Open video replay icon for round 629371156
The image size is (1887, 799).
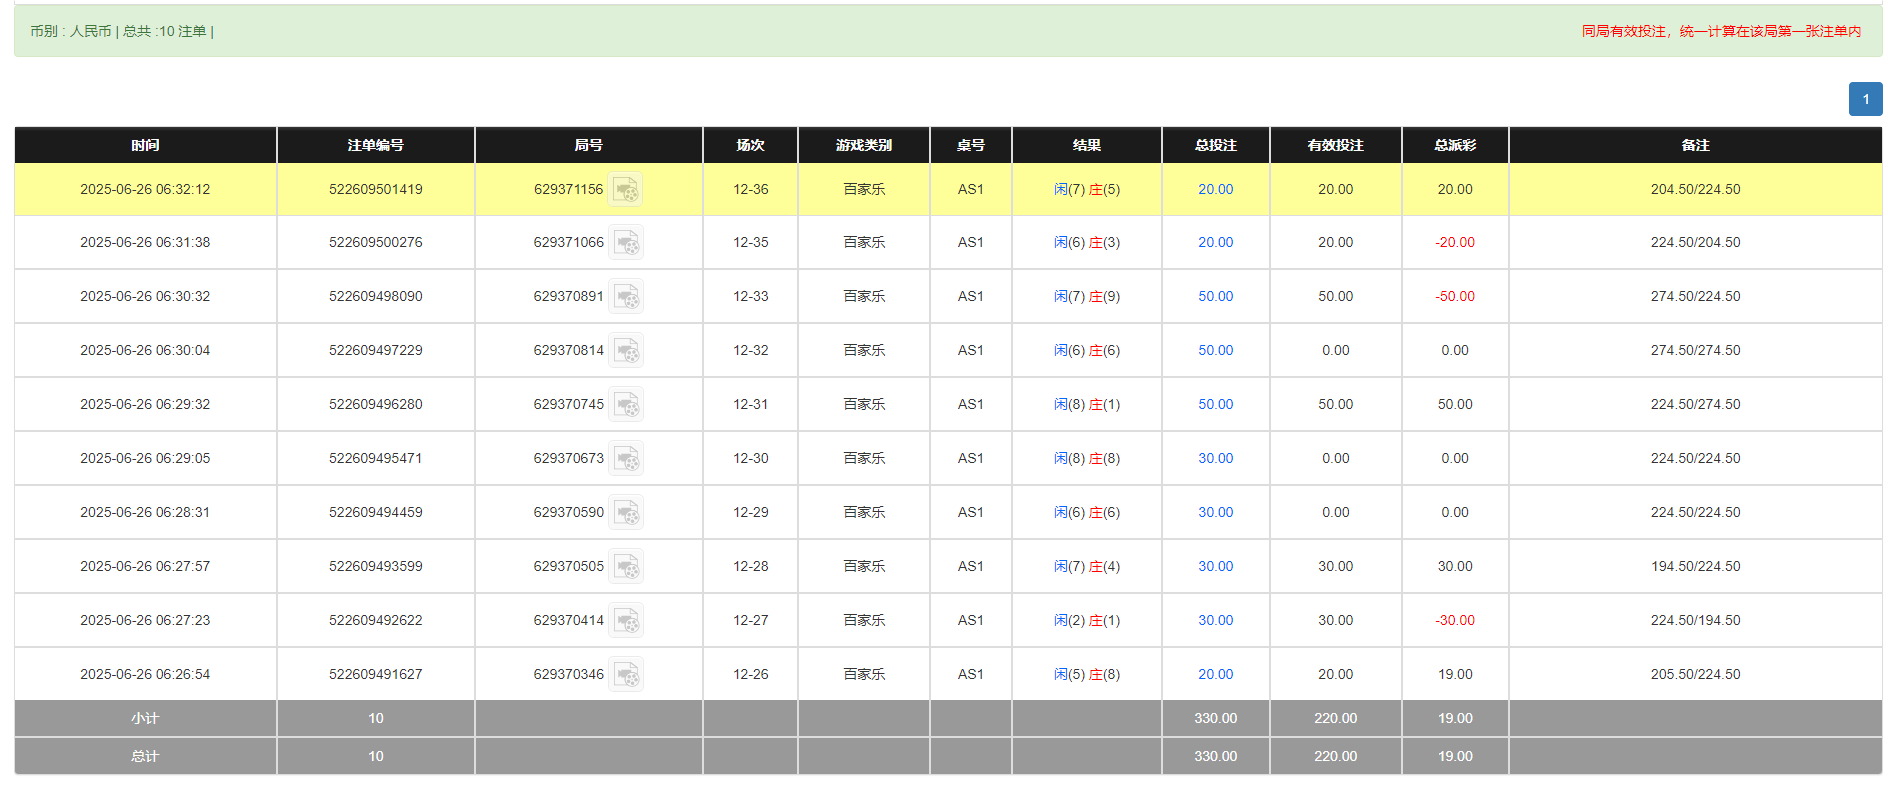click(626, 190)
